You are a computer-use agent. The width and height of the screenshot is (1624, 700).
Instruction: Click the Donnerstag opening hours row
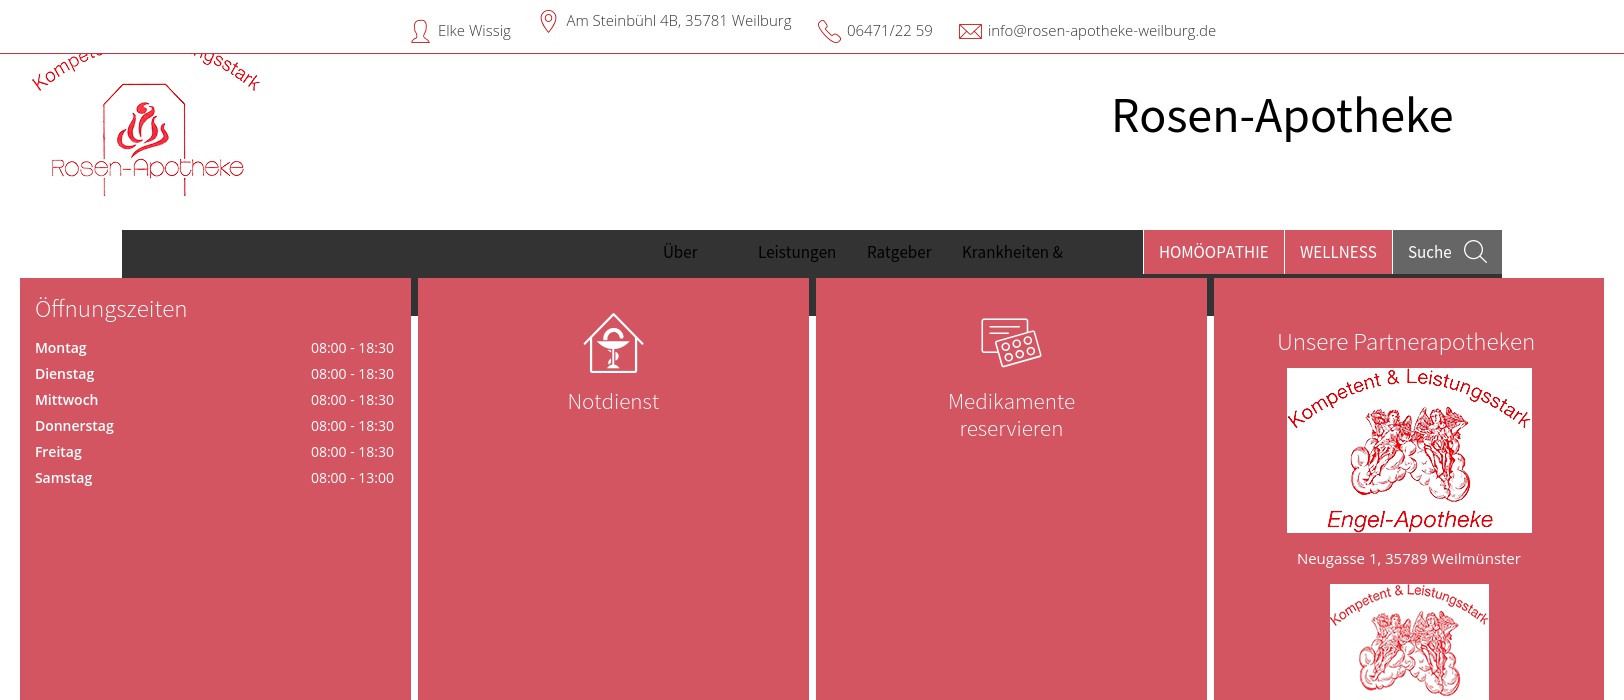click(x=214, y=426)
